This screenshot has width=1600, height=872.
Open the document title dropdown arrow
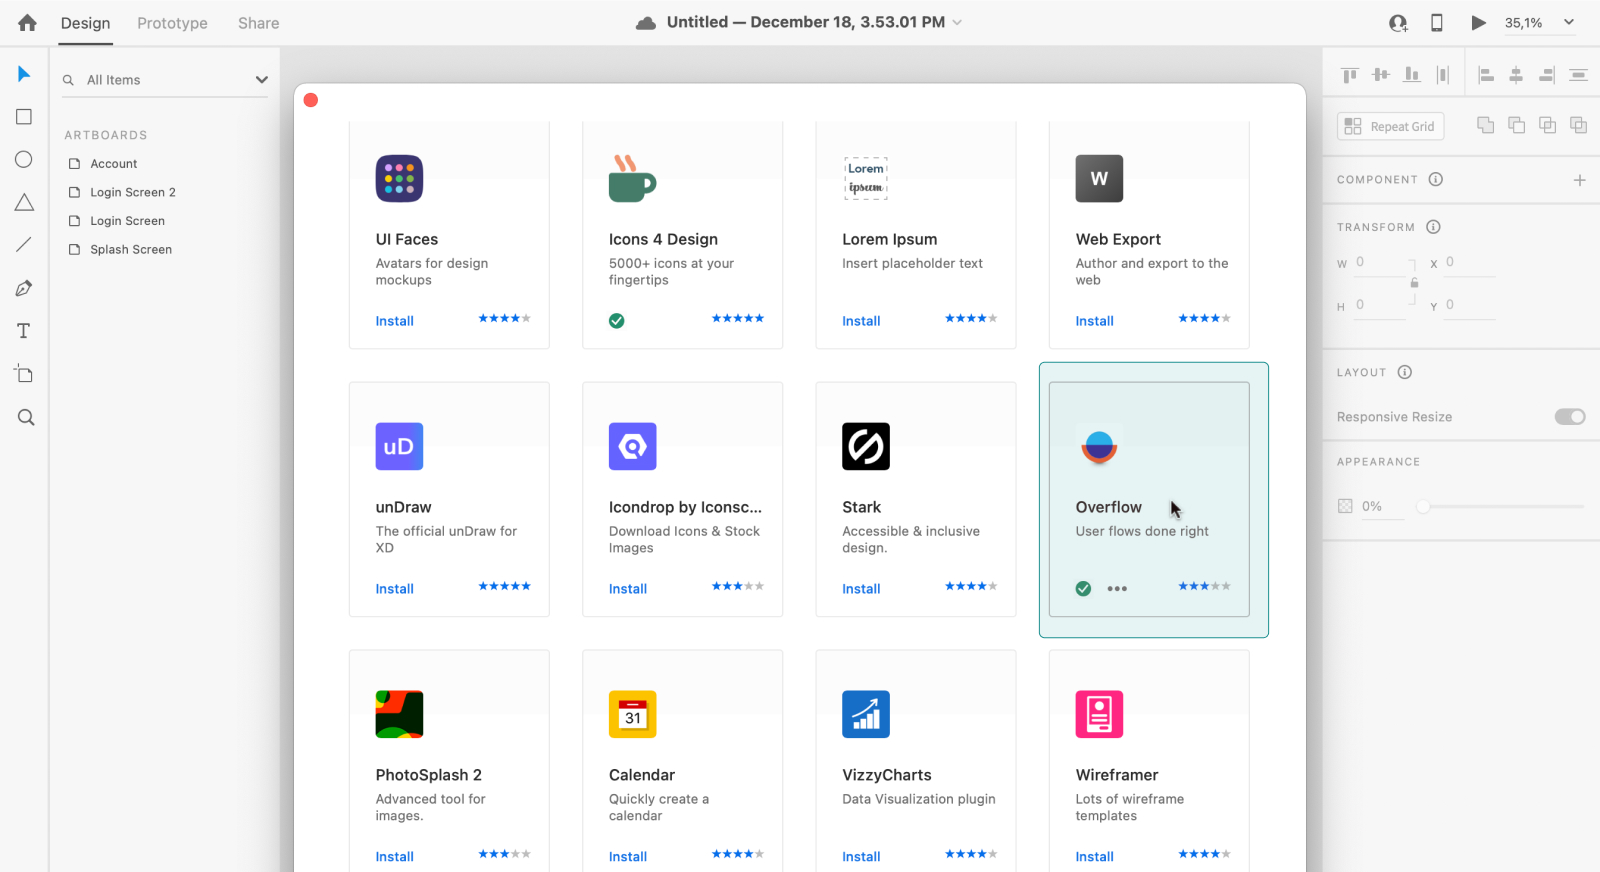tap(957, 23)
